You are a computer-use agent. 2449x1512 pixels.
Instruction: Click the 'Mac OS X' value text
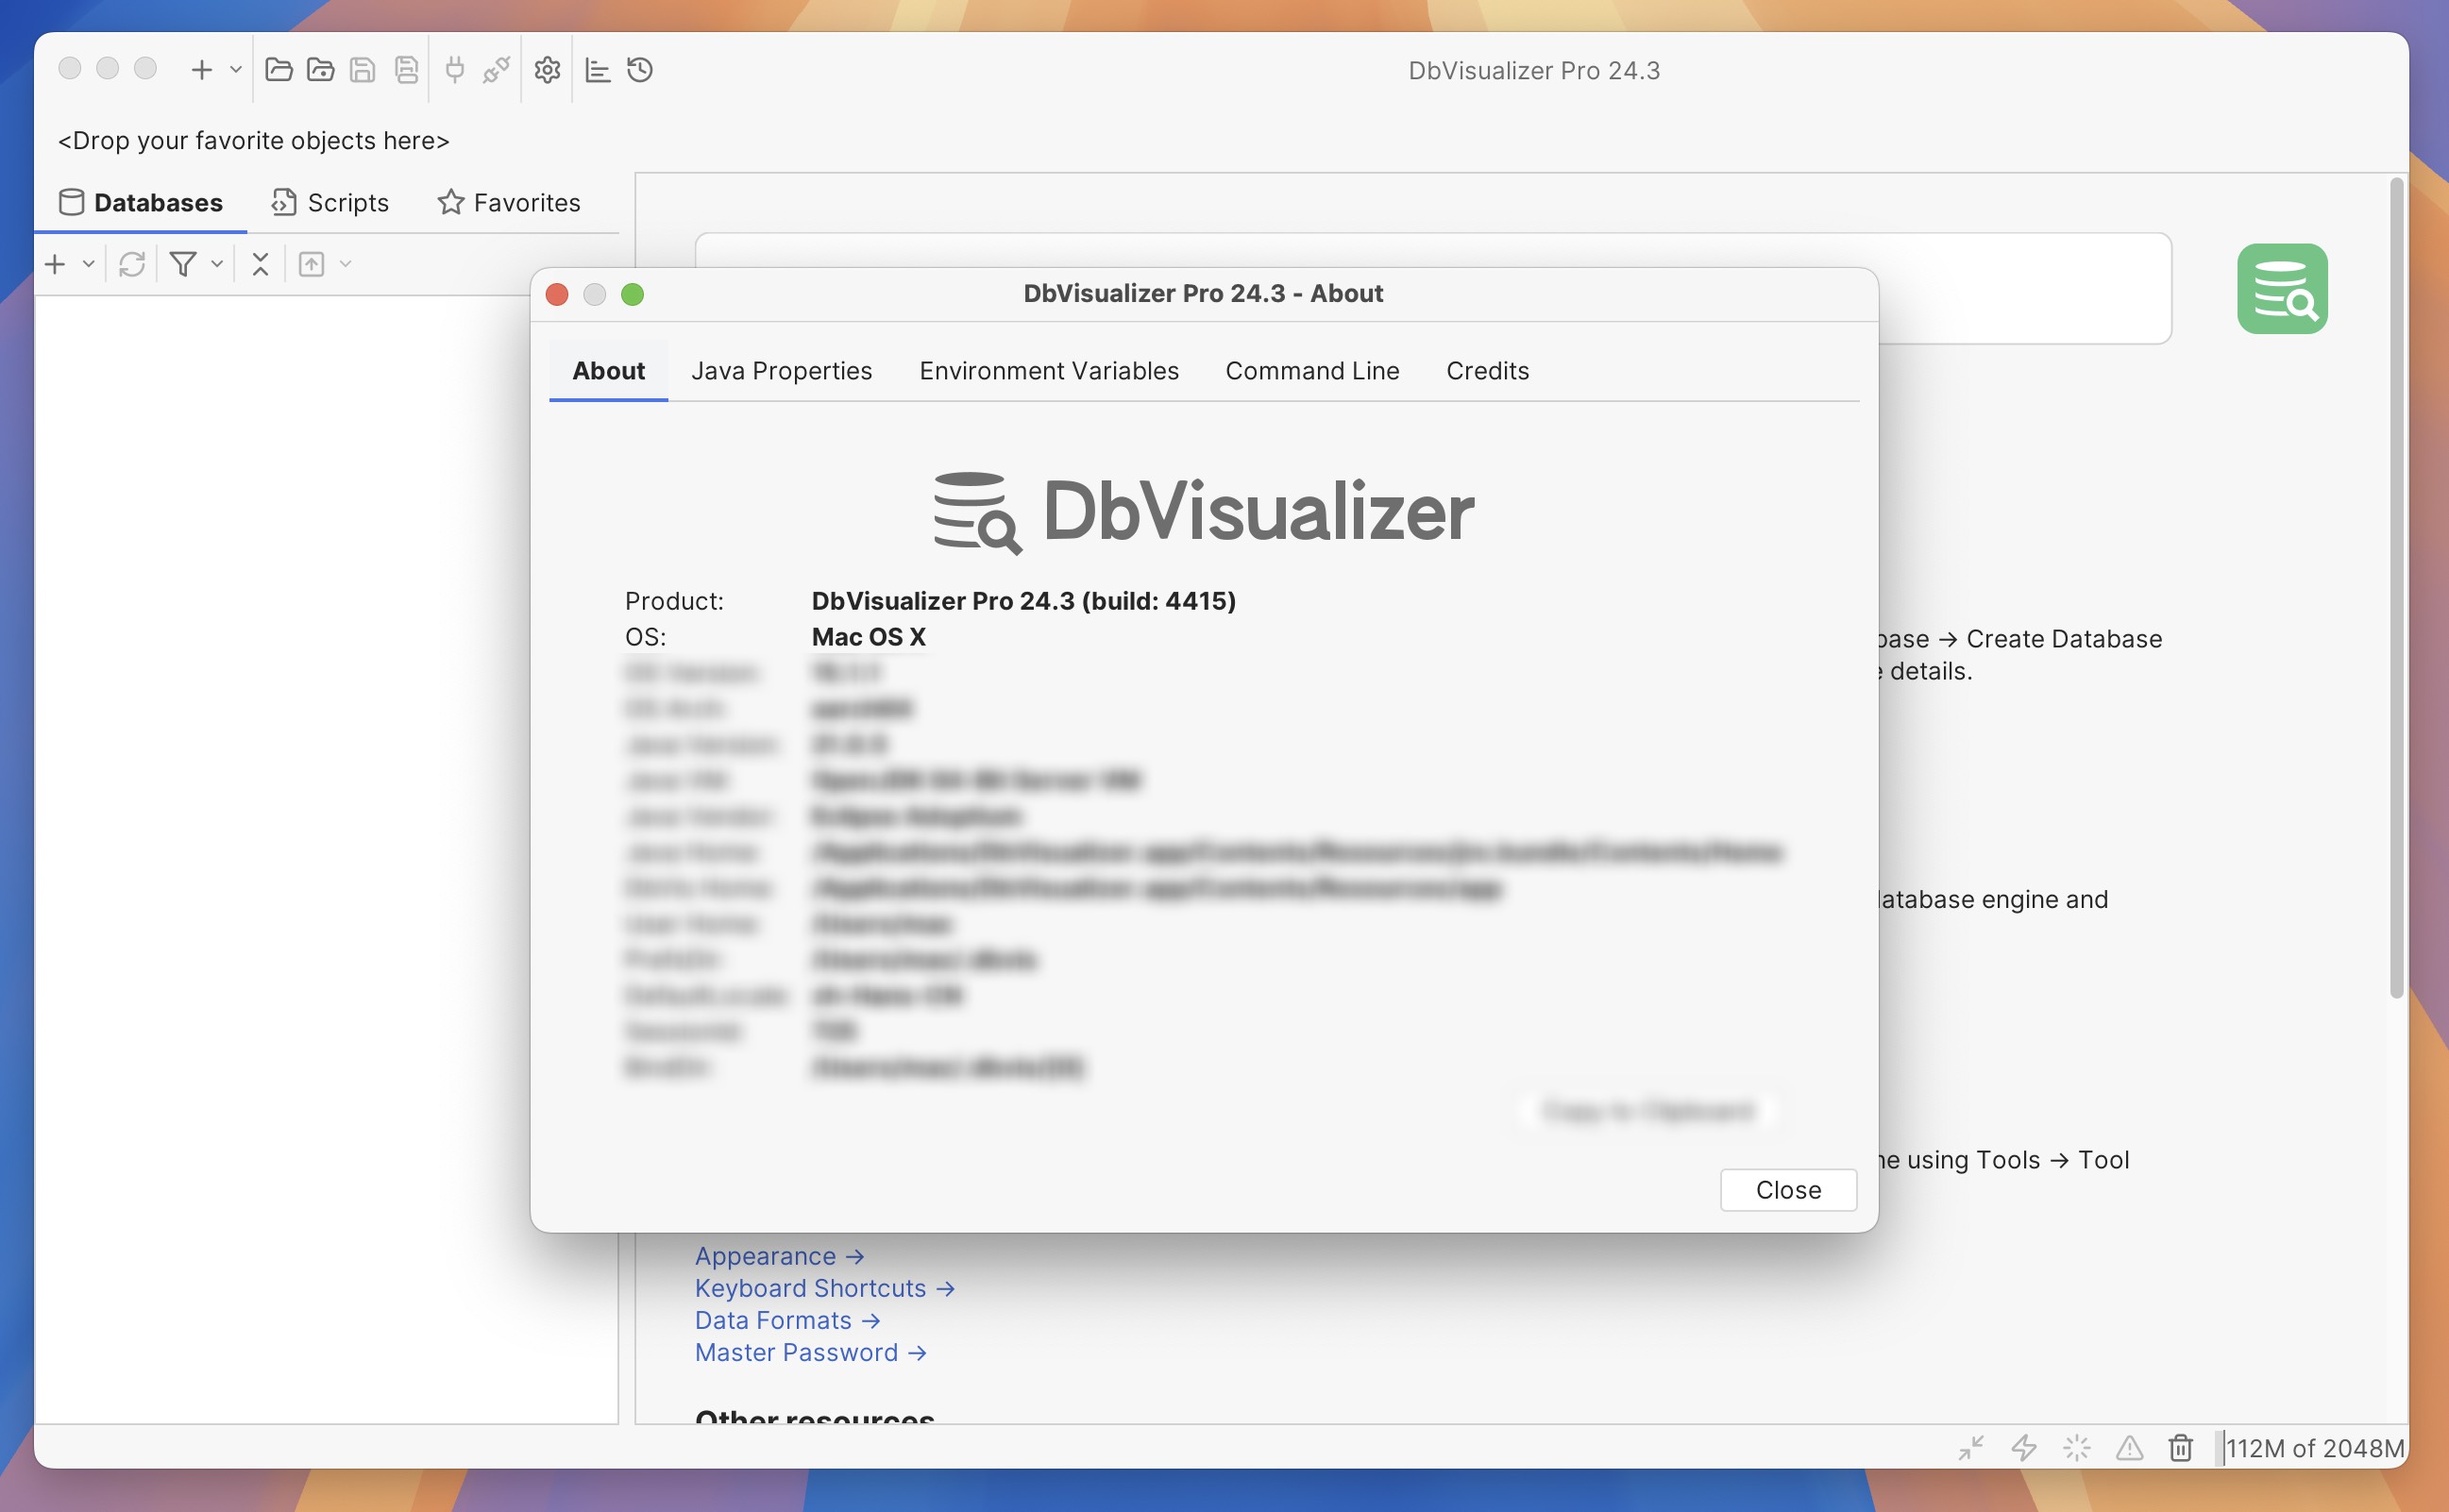click(869, 637)
